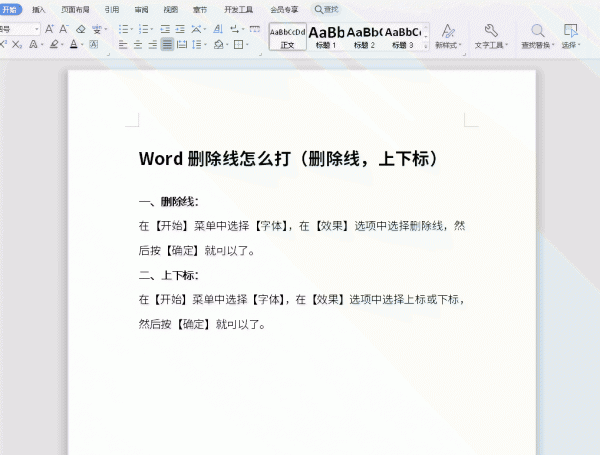600x455 pixels.
Task: Switch to the 插入 tab
Action: pos(38,10)
